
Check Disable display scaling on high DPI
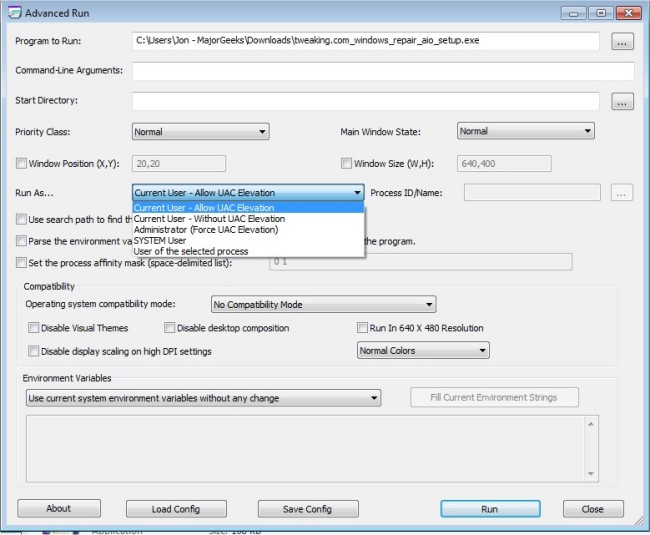point(34,351)
